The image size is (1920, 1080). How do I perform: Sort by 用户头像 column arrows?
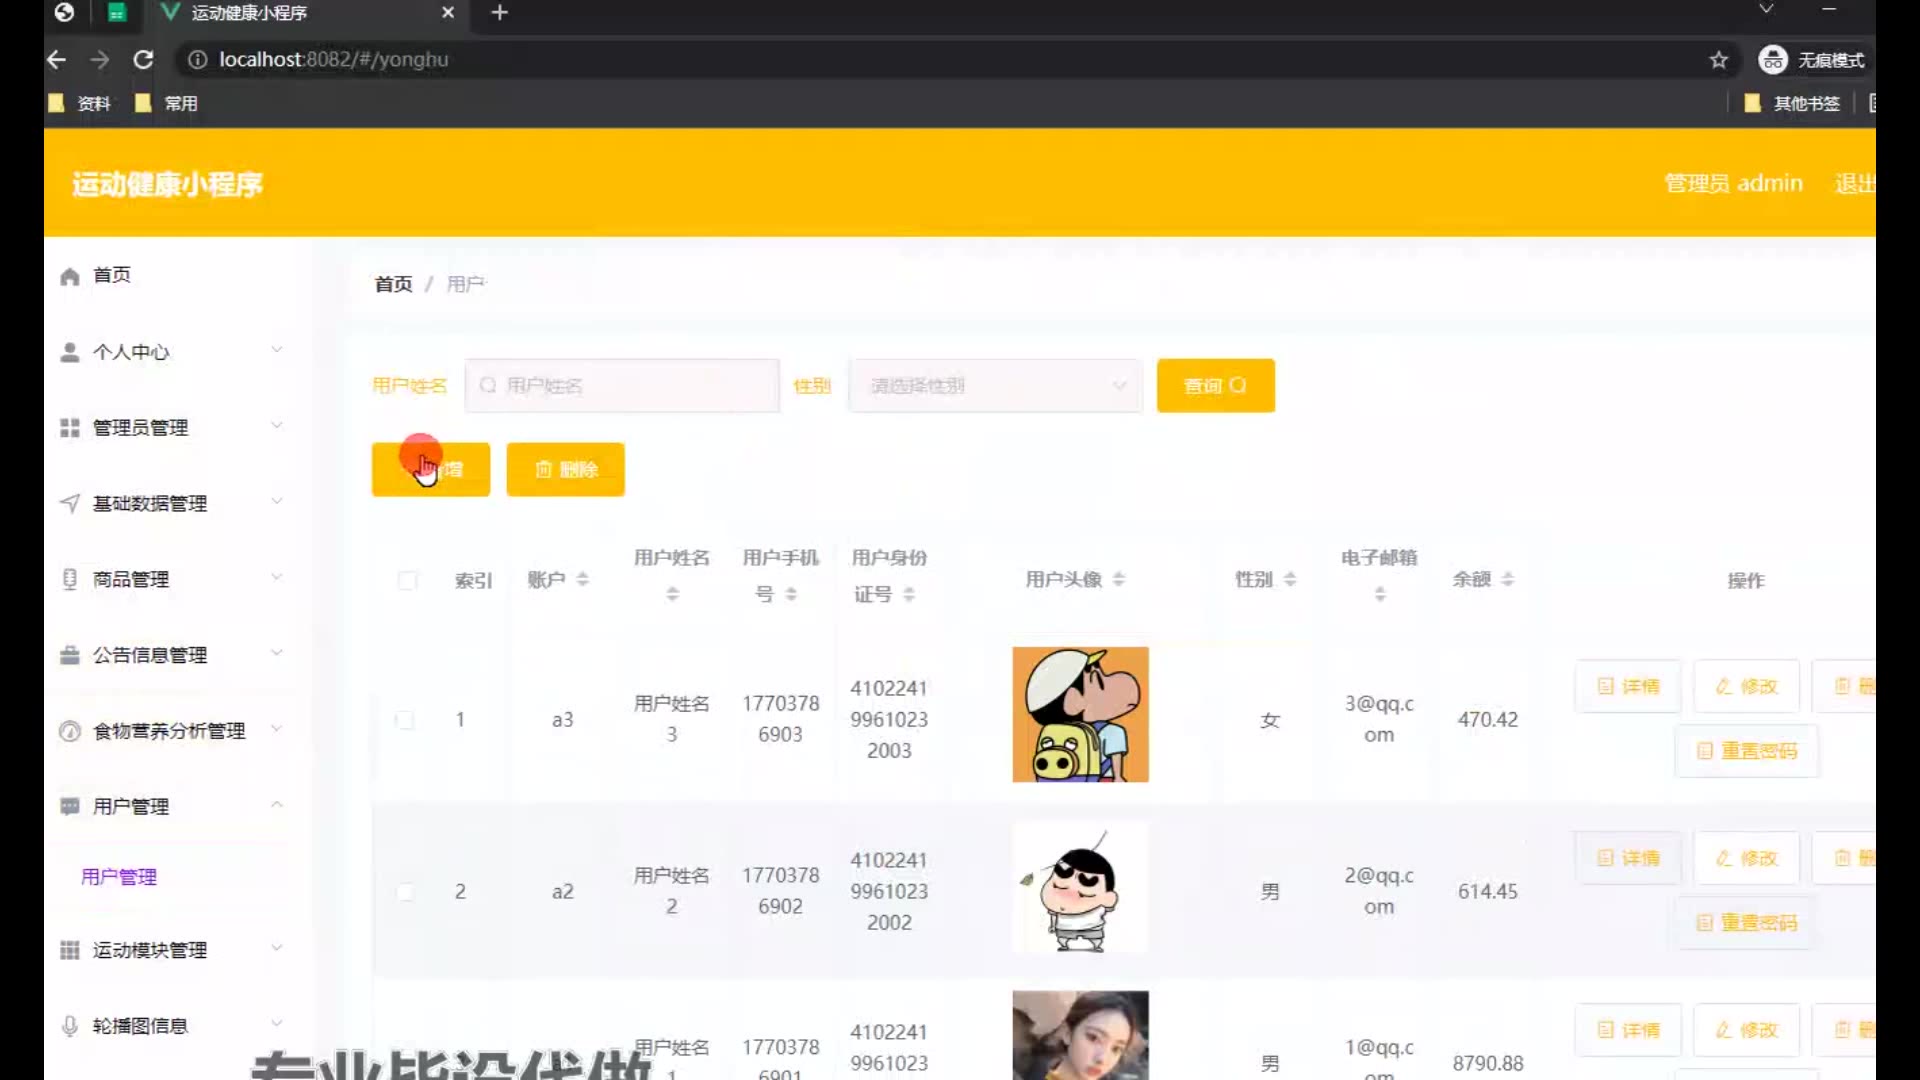pyautogui.click(x=1119, y=579)
